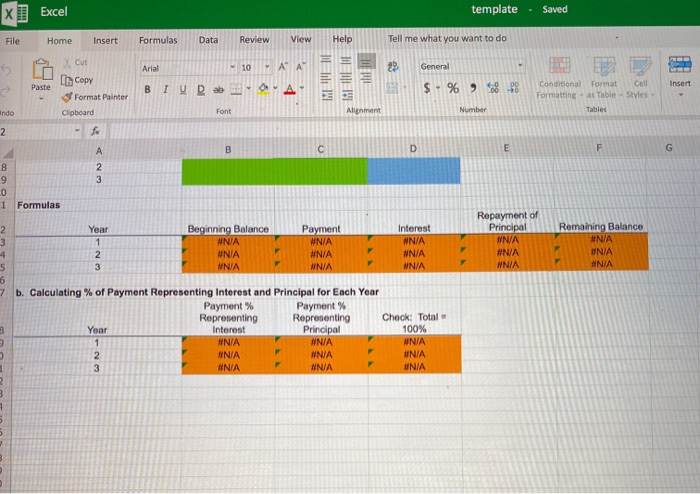
Task: Select column E header
Action: click(x=506, y=148)
